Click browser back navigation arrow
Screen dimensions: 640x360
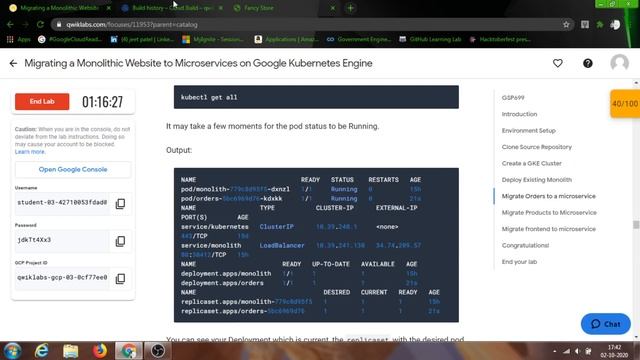[10, 24]
